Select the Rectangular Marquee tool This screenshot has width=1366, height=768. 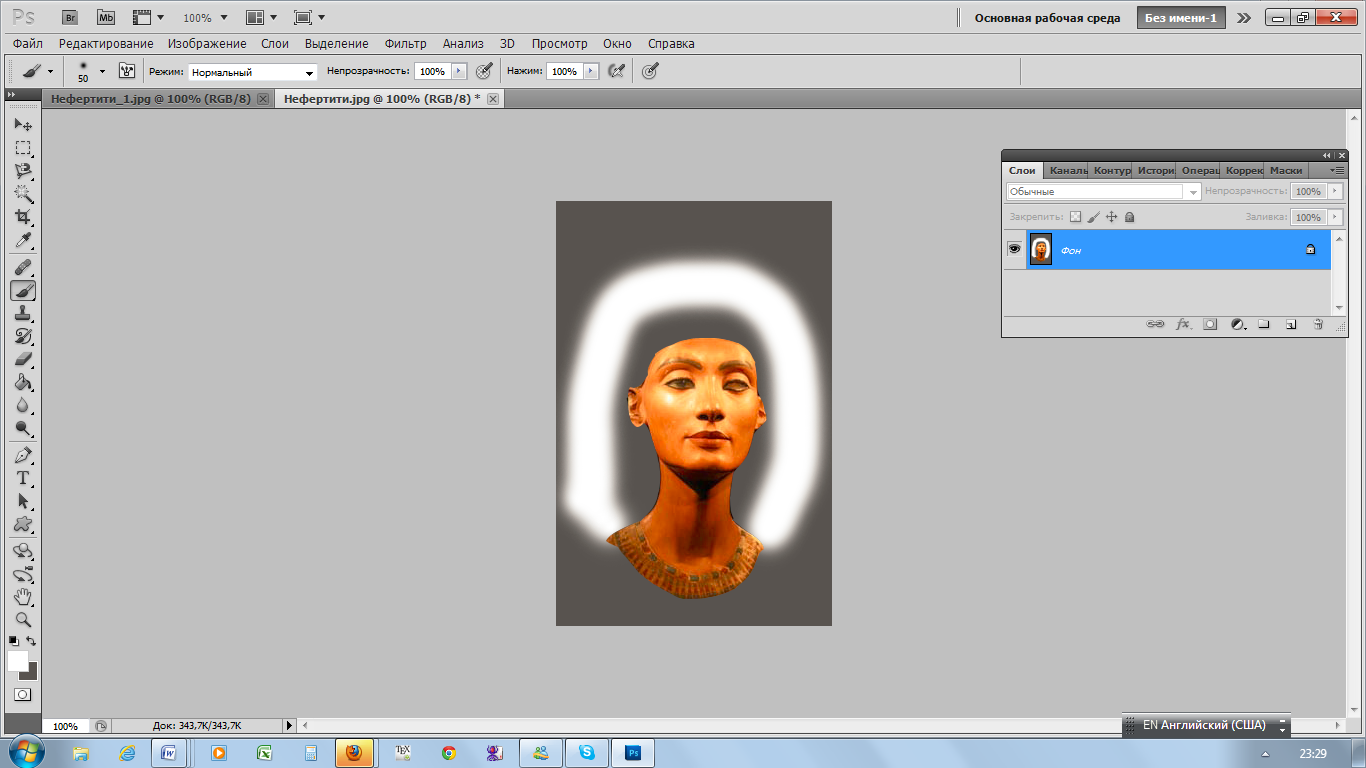tap(23, 148)
